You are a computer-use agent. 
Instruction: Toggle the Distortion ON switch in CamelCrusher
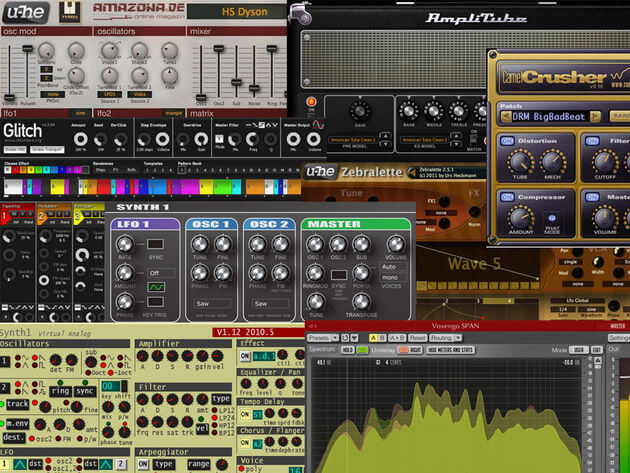507,141
